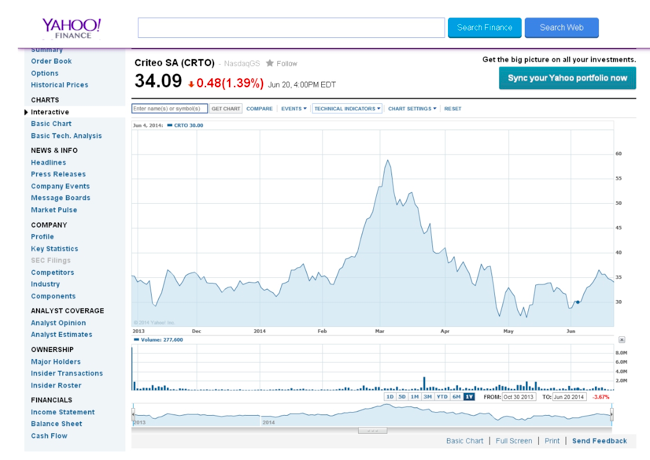The height and width of the screenshot is (460, 650).
Task: Open Message Boards in the sidebar
Action: coord(61,198)
